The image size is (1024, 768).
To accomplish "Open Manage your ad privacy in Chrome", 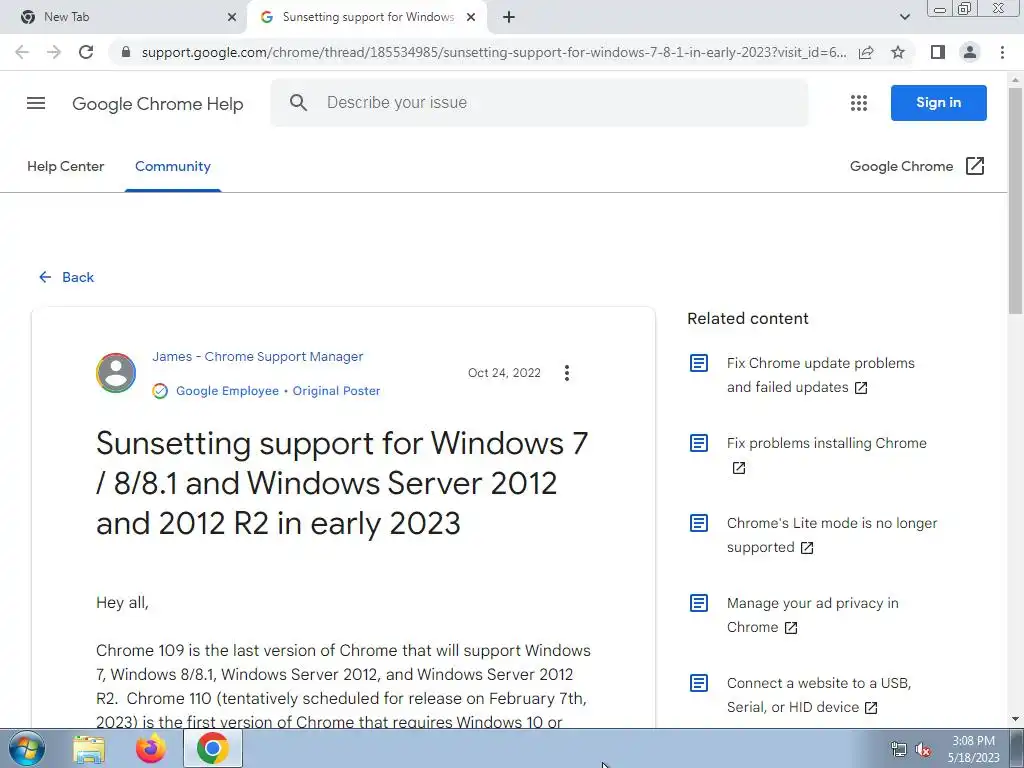I will (x=812, y=615).
